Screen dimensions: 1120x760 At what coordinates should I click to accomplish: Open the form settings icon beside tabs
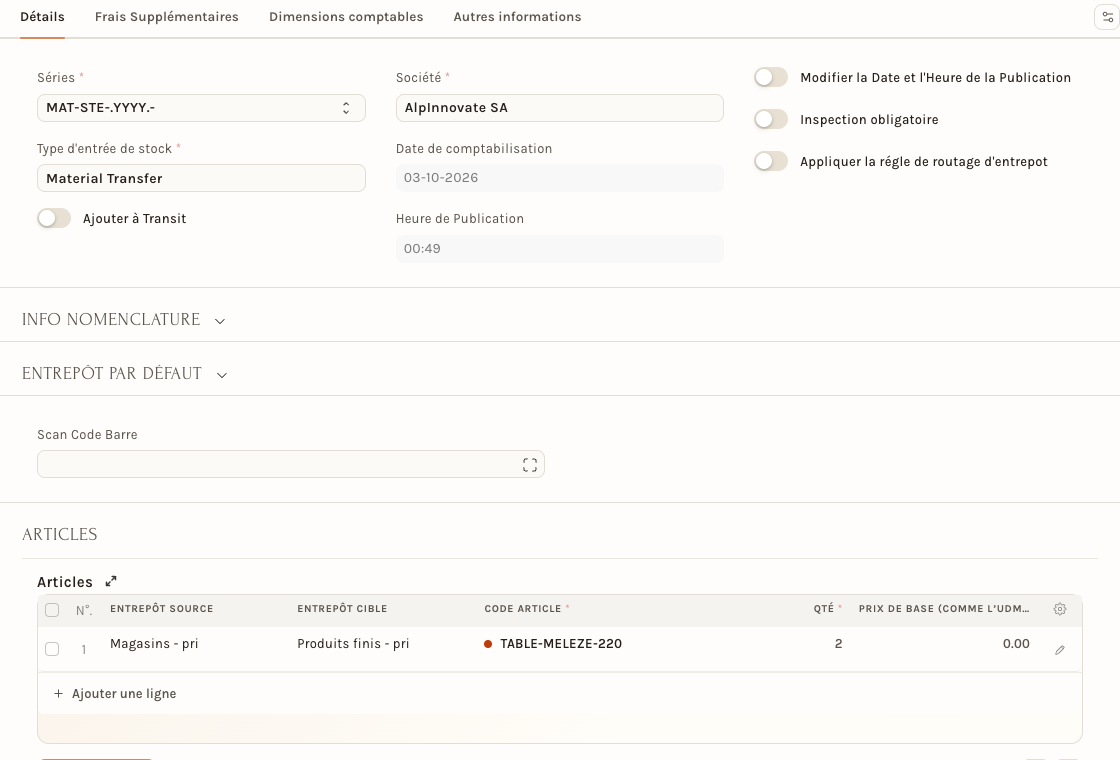[1107, 17]
